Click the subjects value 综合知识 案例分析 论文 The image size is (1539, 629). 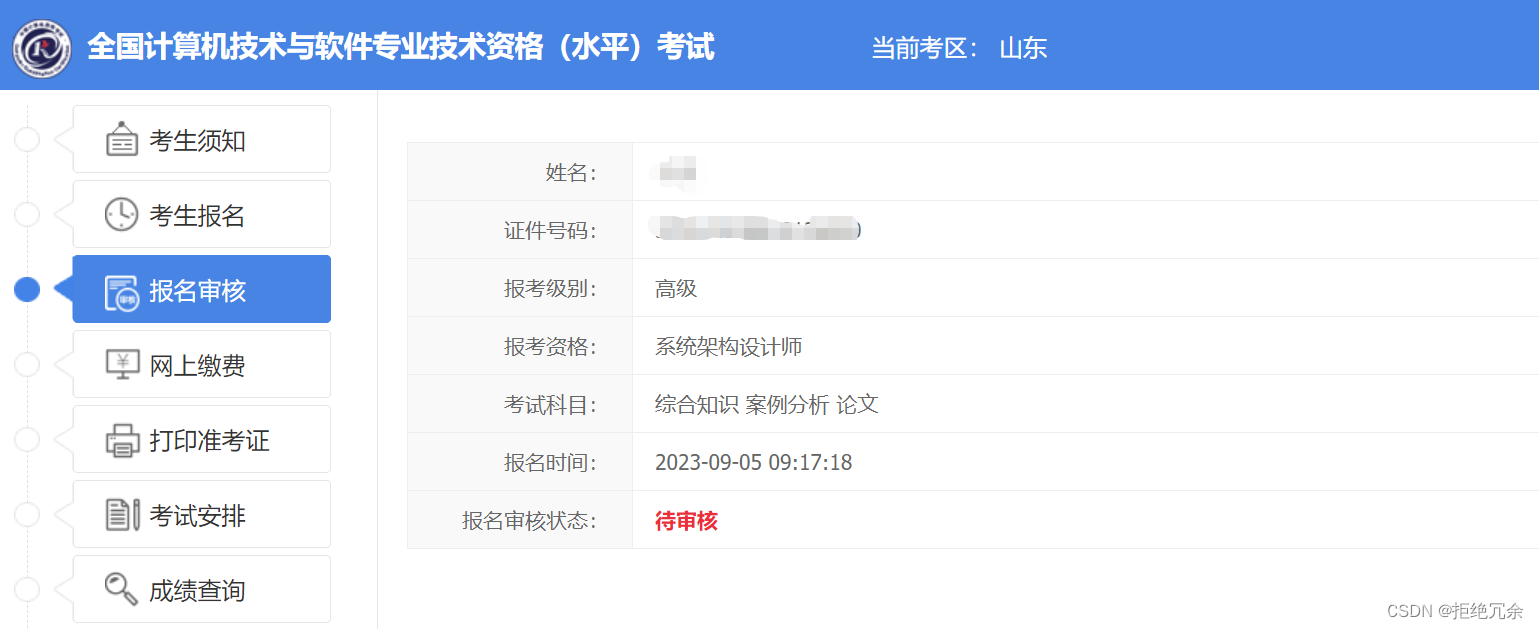pos(767,405)
